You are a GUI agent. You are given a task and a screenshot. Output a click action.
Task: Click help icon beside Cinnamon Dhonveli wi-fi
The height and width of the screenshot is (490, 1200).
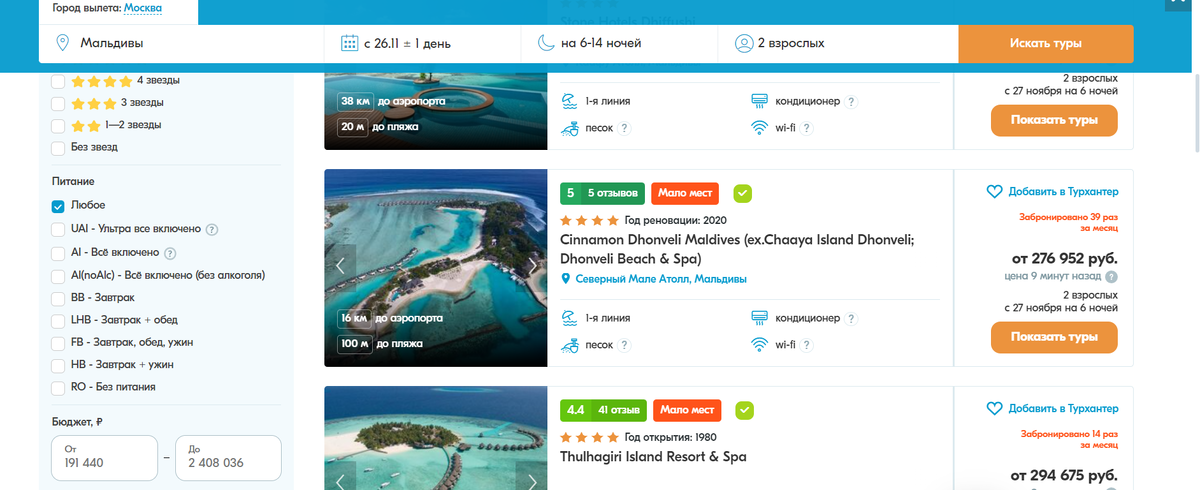(x=807, y=346)
